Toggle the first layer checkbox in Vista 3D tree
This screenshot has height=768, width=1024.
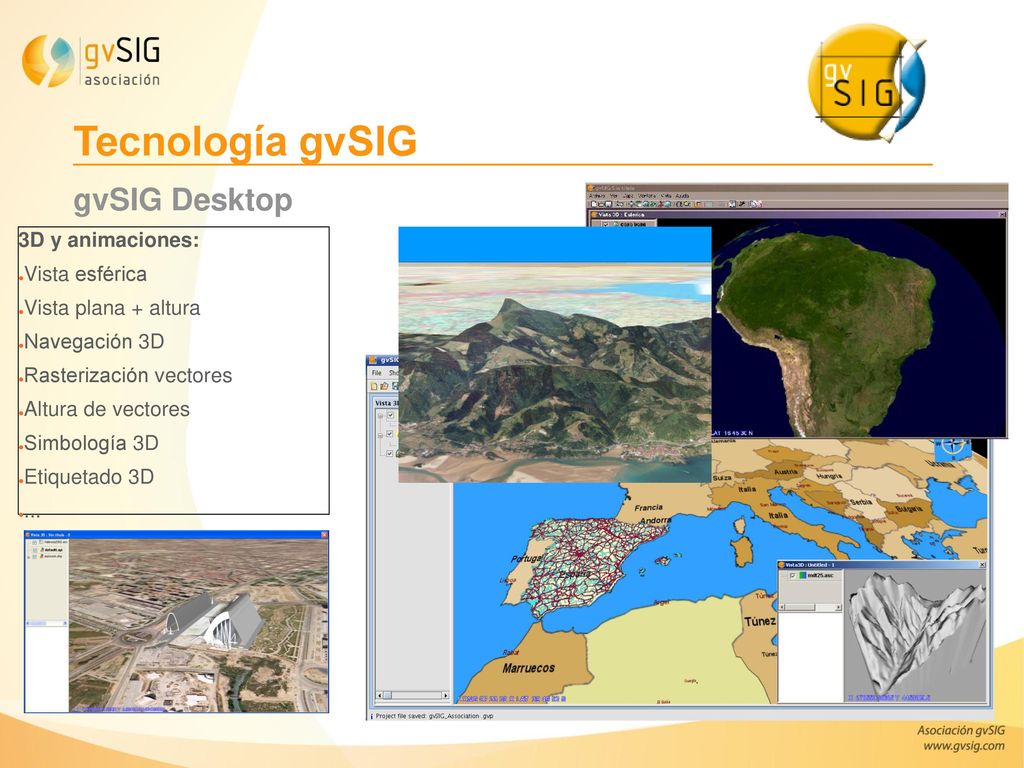pyautogui.click(x=390, y=415)
